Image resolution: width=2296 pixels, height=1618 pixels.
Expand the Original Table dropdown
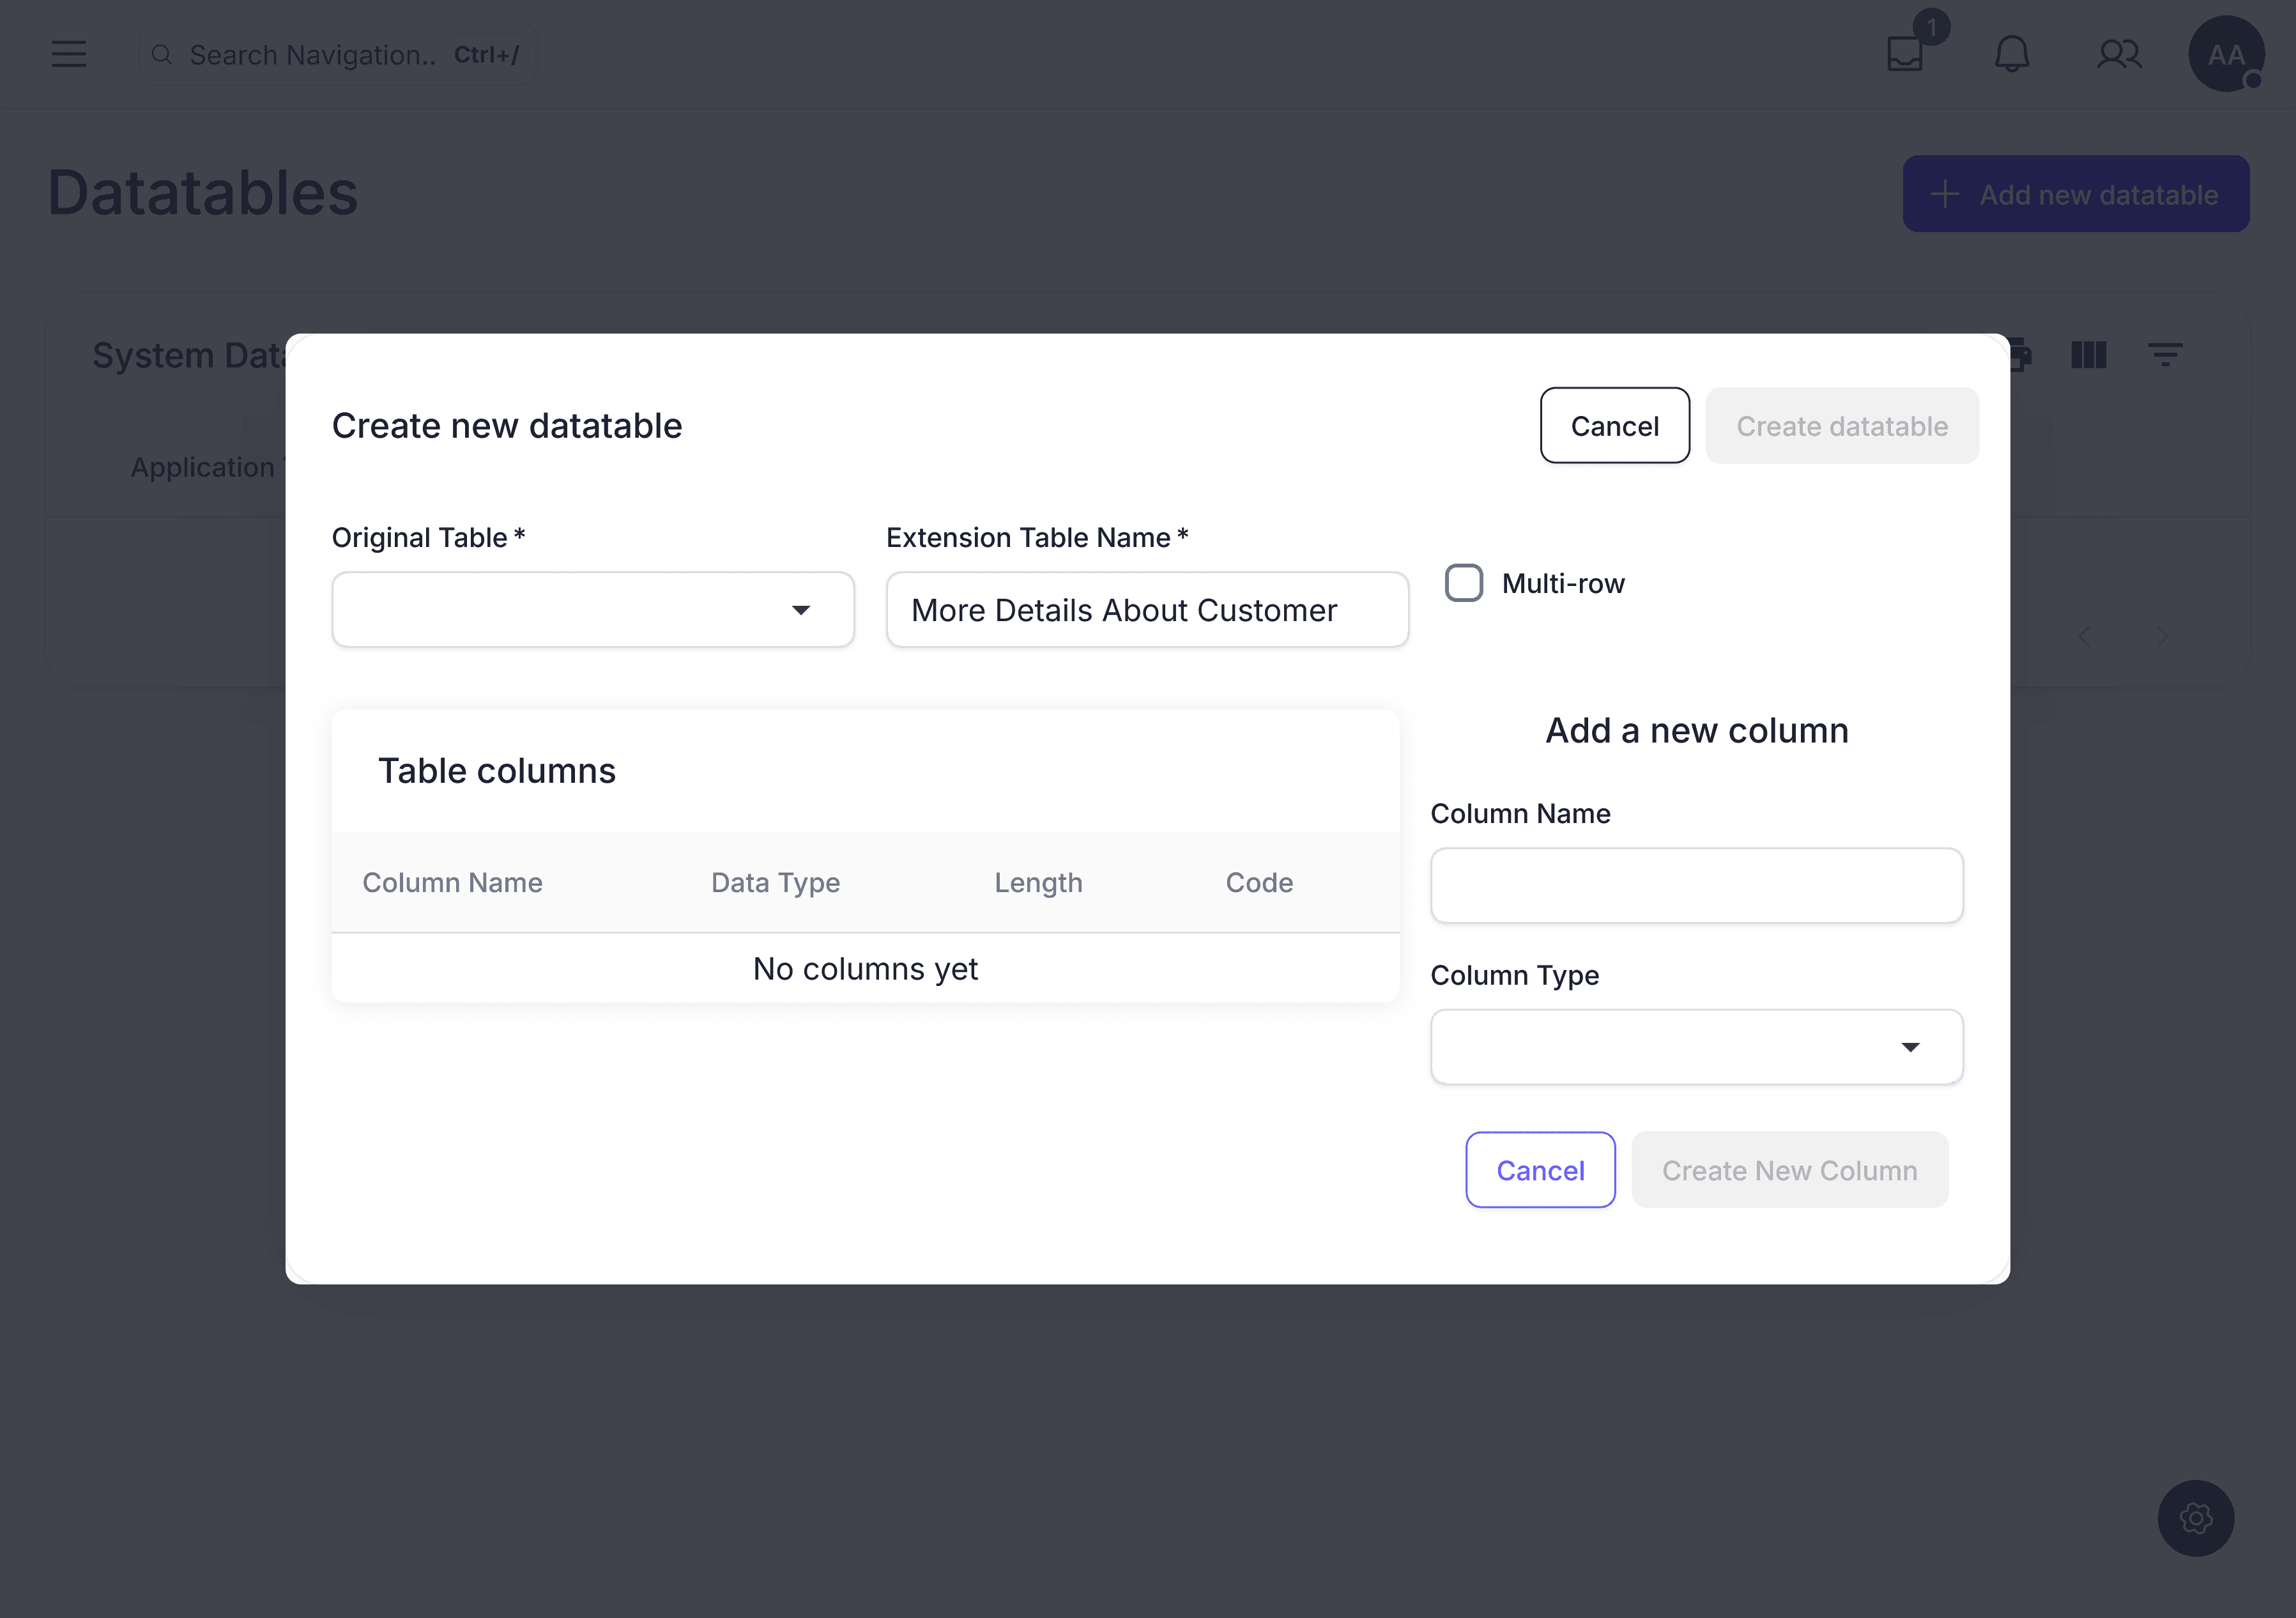point(593,610)
